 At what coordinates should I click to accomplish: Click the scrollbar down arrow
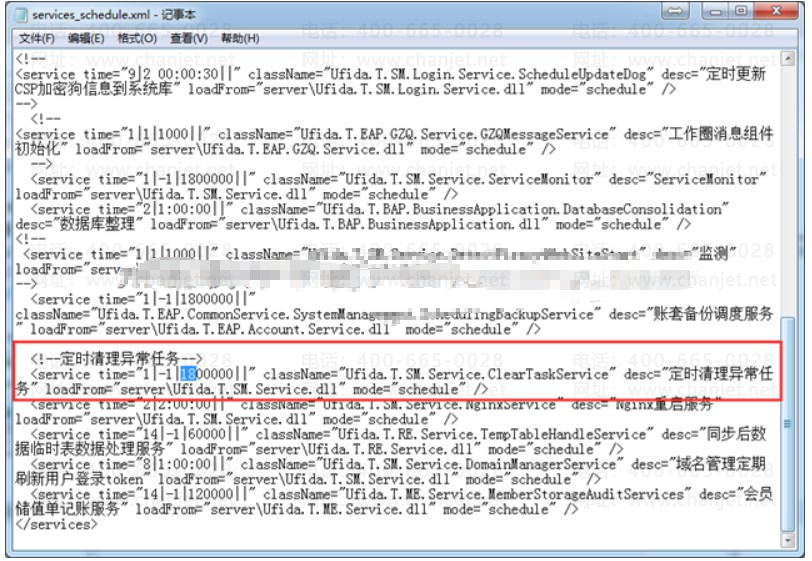pyautogui.click(x=788, y=540)
